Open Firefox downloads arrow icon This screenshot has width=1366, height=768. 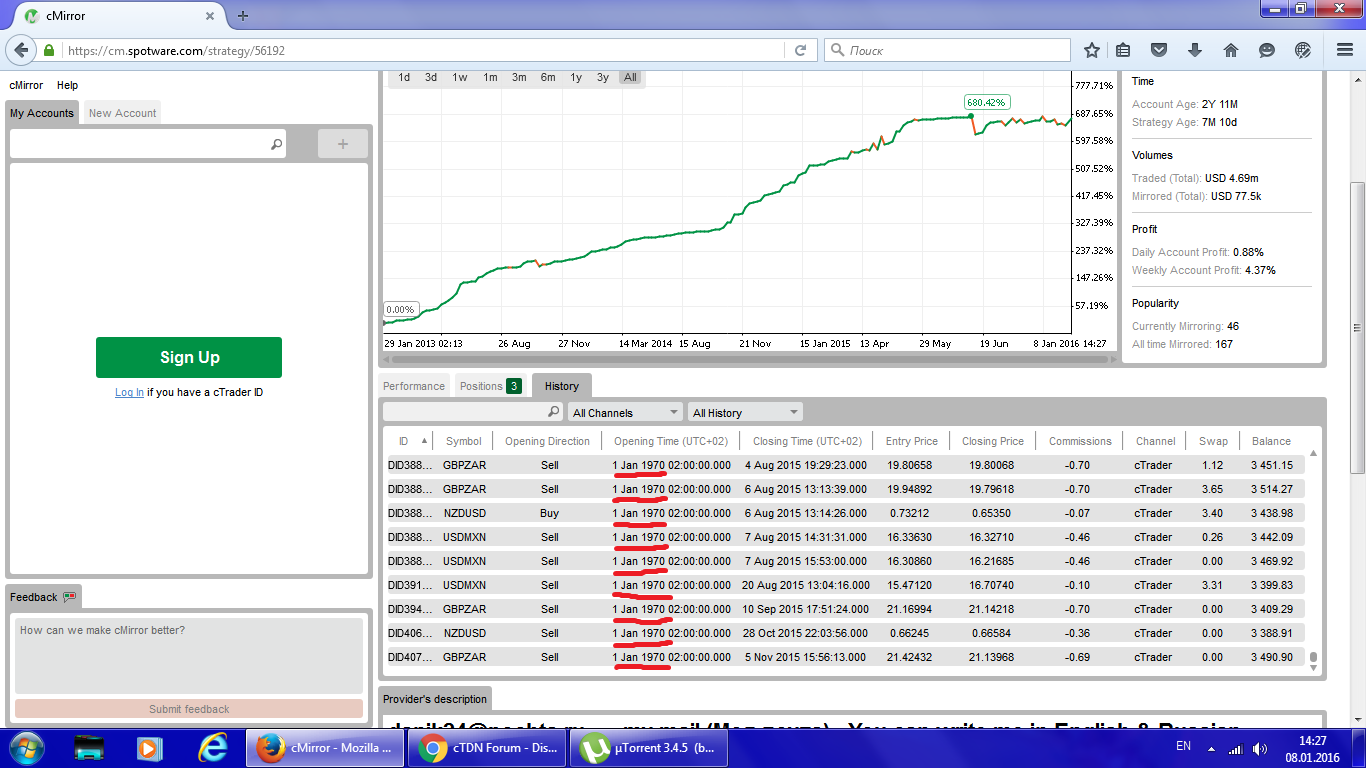pos(1195,50)
